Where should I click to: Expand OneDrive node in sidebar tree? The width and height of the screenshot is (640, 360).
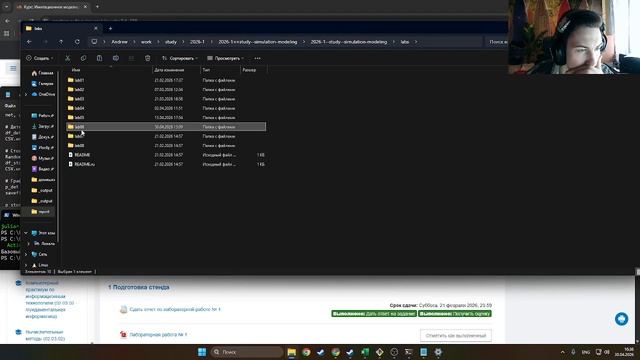[26, 94]
